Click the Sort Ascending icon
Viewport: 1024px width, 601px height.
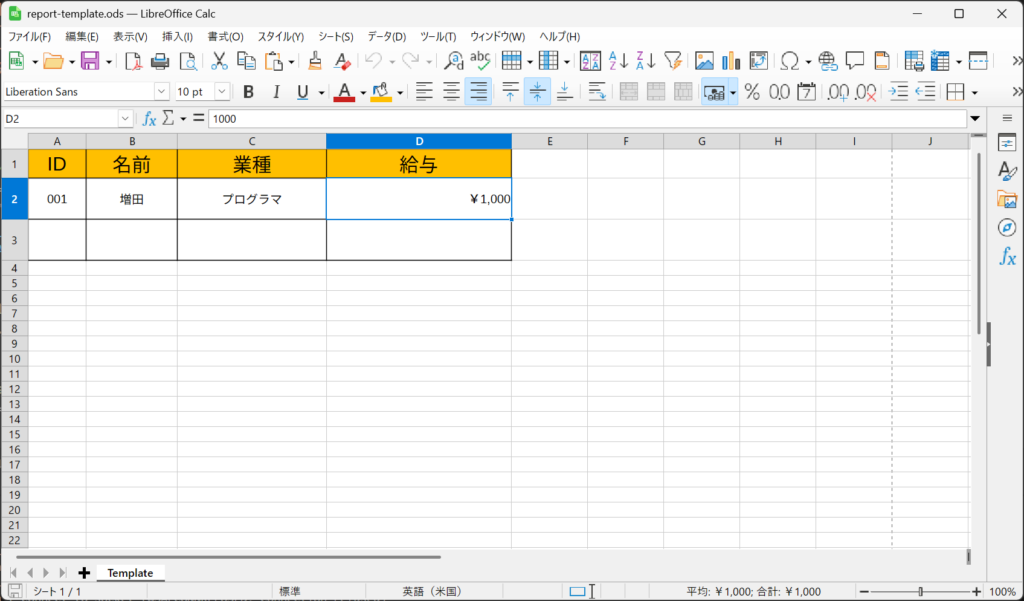pos(618,61)
